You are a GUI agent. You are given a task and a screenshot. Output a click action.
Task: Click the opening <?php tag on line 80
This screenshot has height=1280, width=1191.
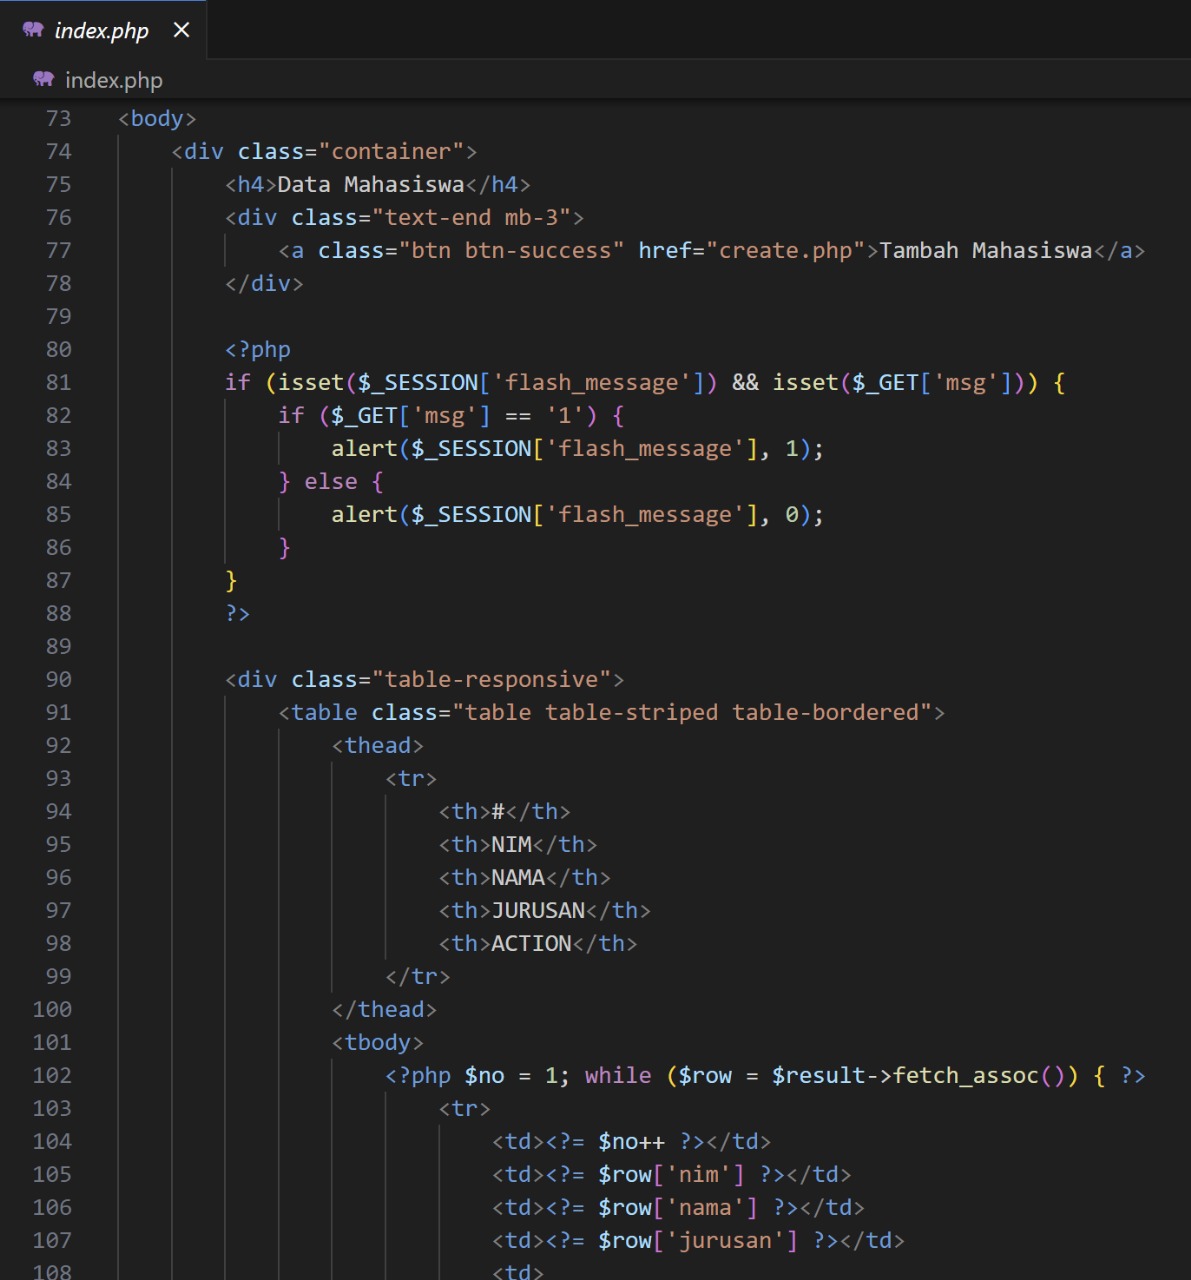pos(258,349)
